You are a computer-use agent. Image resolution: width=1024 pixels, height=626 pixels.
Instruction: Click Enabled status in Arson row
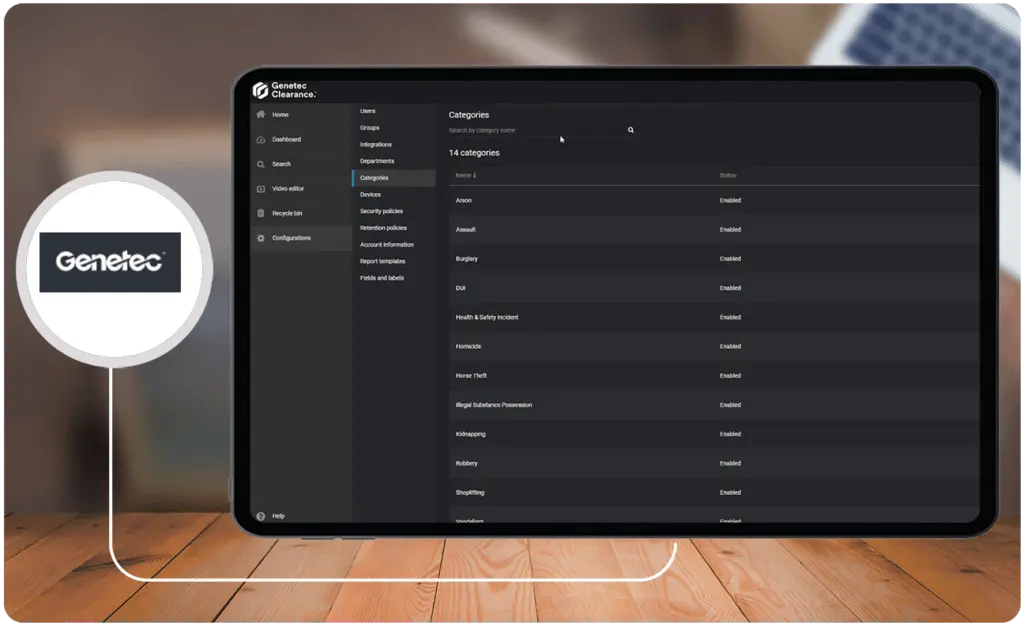tap(730, 200)
